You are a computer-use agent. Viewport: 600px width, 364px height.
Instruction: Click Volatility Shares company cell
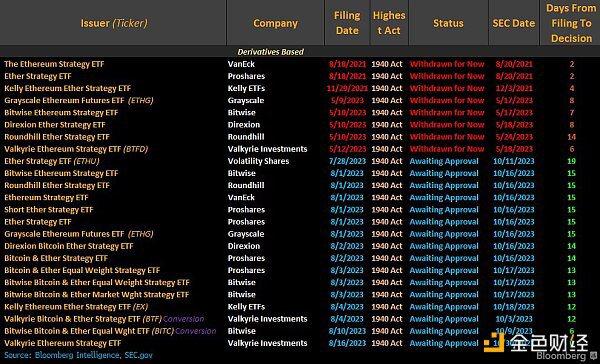click(x=258, y=161)
